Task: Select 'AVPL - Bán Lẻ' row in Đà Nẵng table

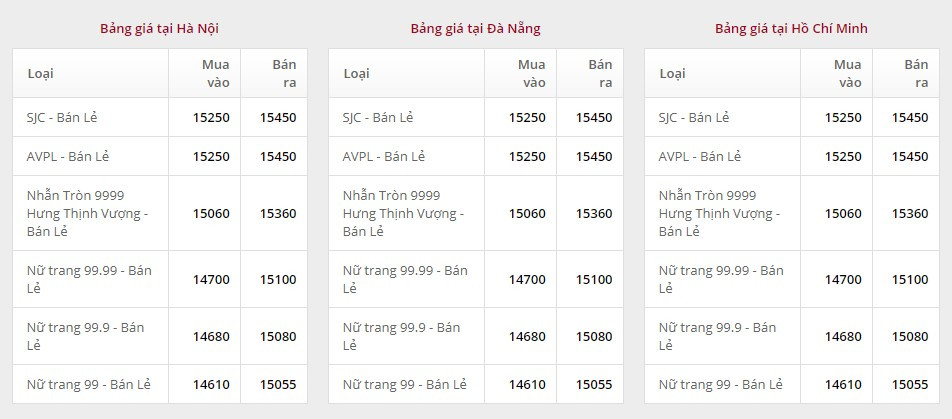Action: pyautogui.click(x=384, y=157)
